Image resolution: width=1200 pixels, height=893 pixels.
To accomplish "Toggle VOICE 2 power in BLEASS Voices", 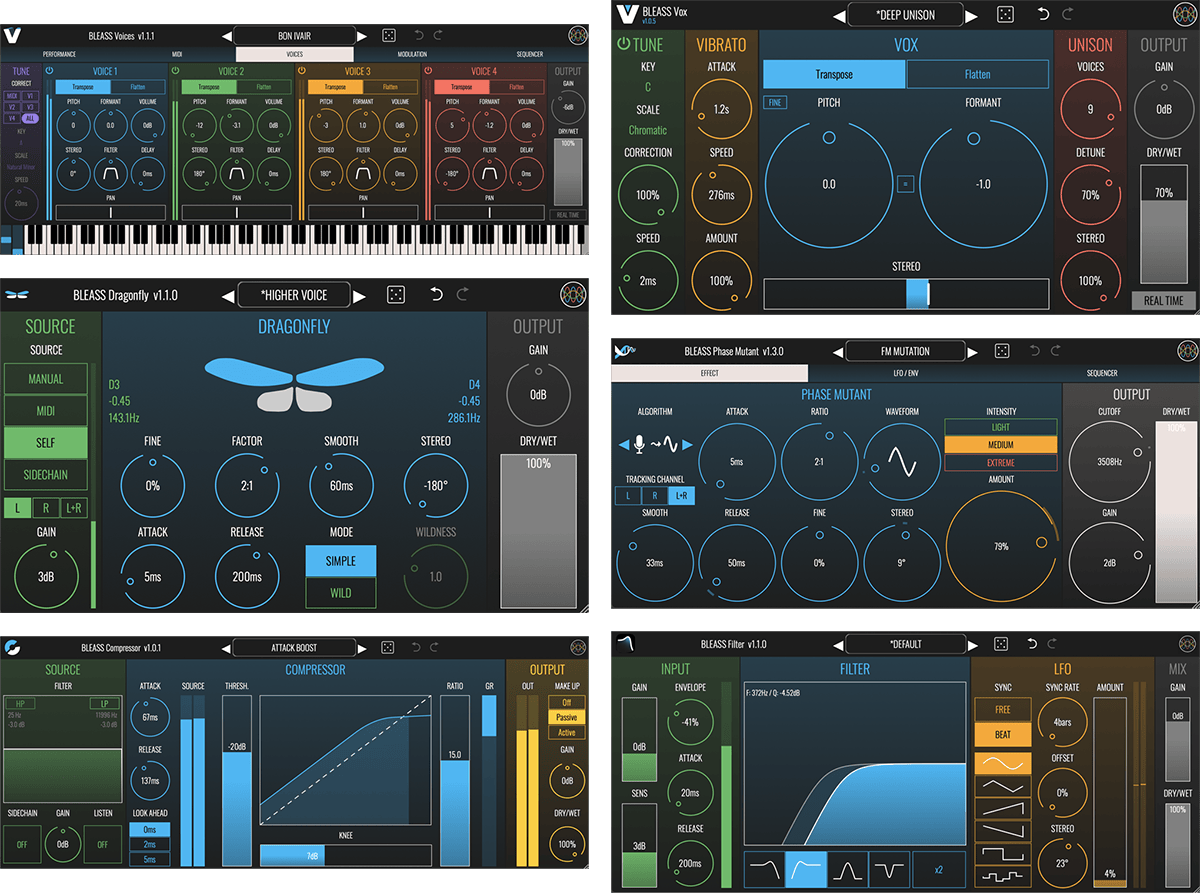I will 176,71.
